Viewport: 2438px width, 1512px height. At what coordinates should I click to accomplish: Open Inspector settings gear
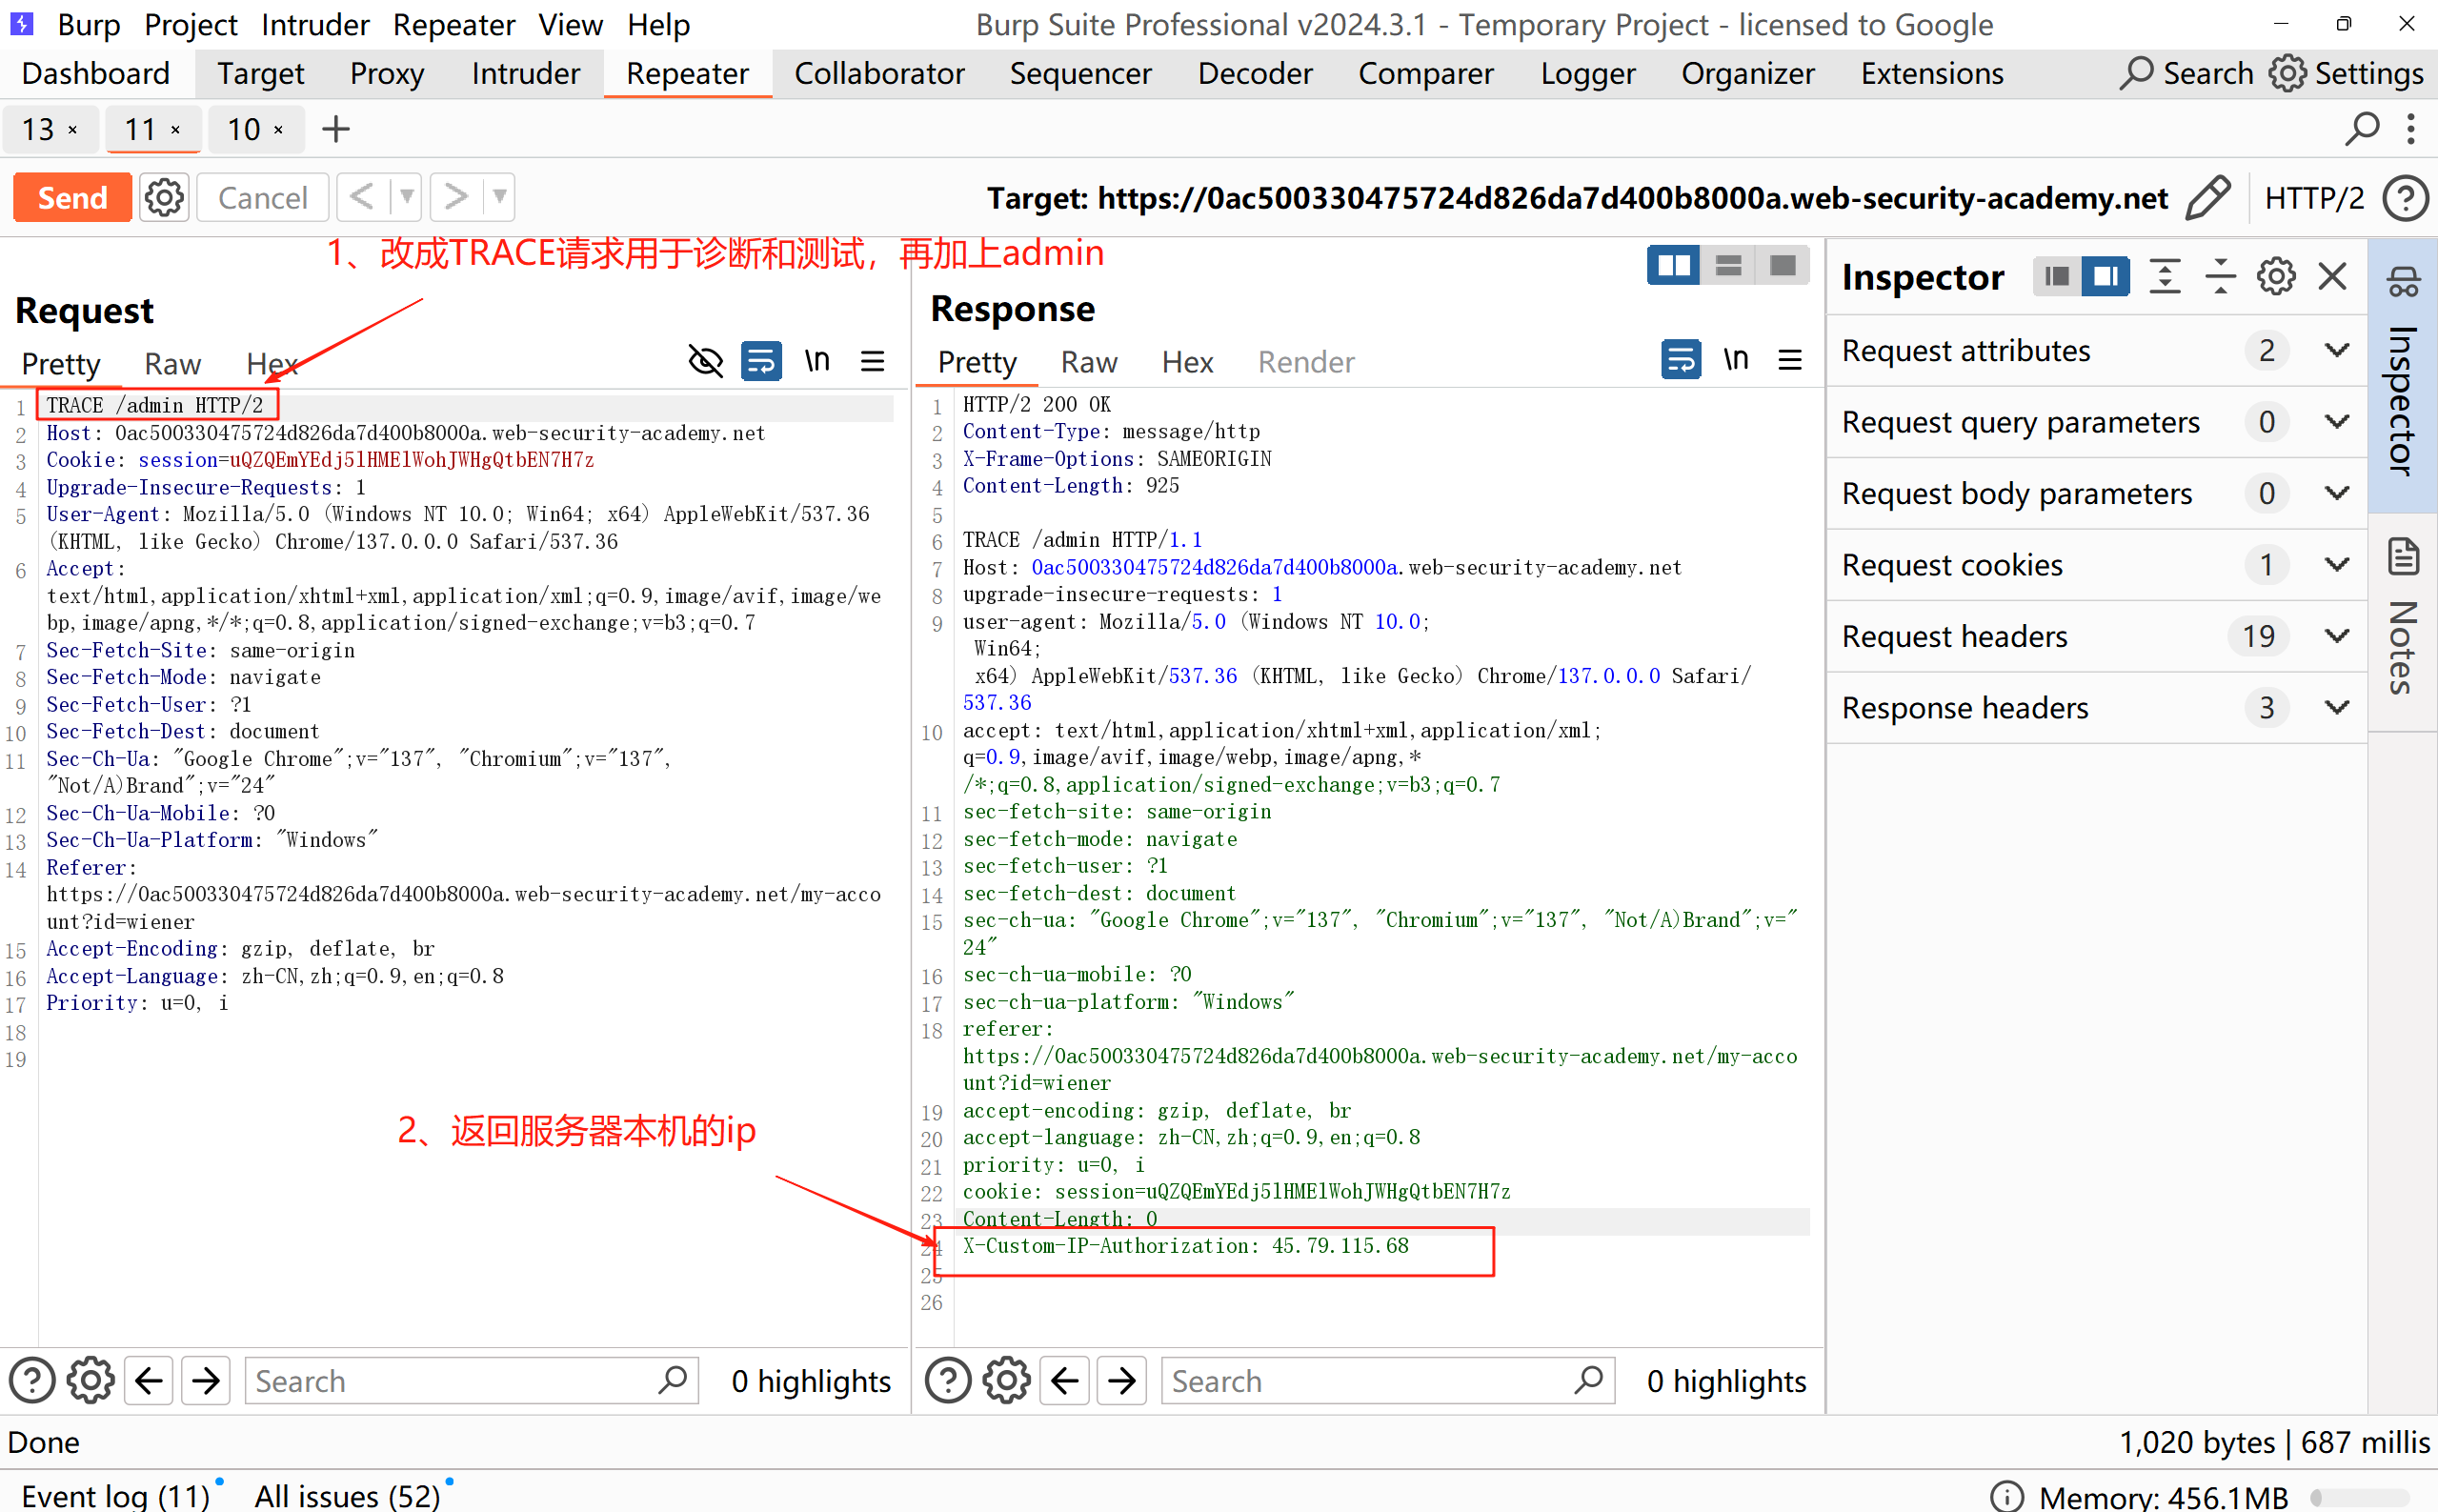coord(2275,277)
